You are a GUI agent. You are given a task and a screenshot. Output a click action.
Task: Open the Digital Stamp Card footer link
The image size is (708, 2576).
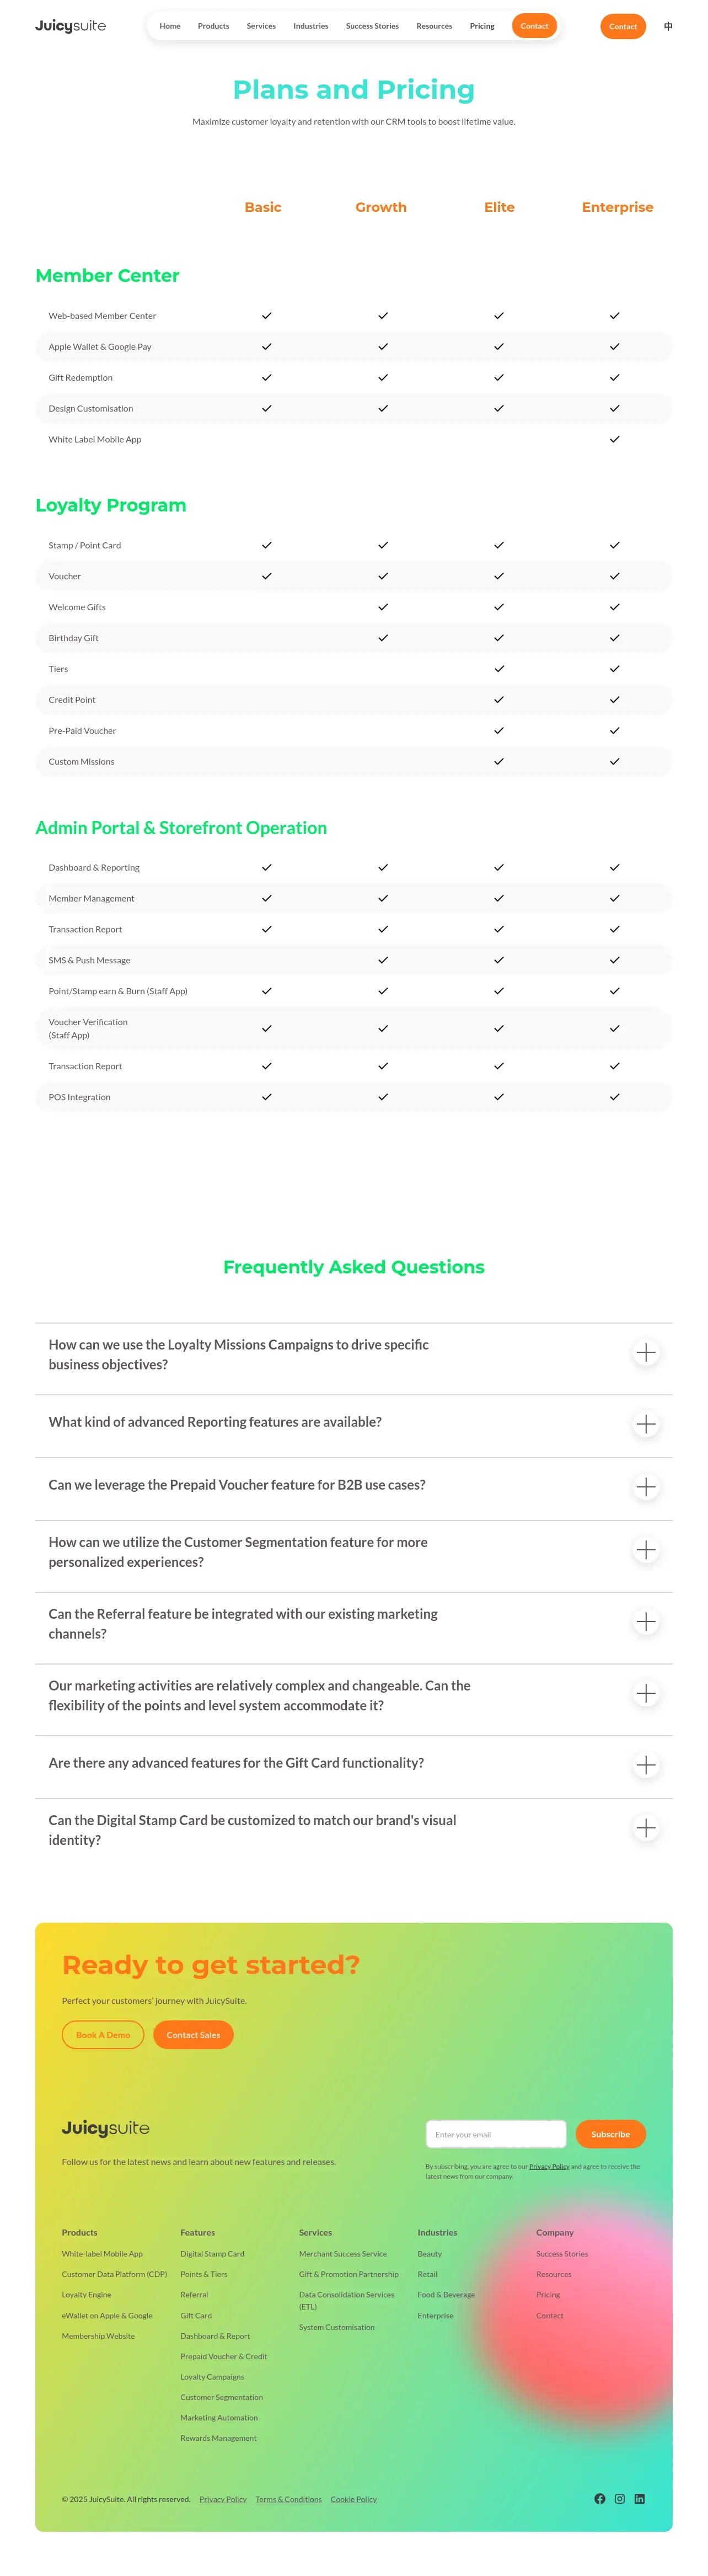pyautogui.click(x=212, y=2253)
